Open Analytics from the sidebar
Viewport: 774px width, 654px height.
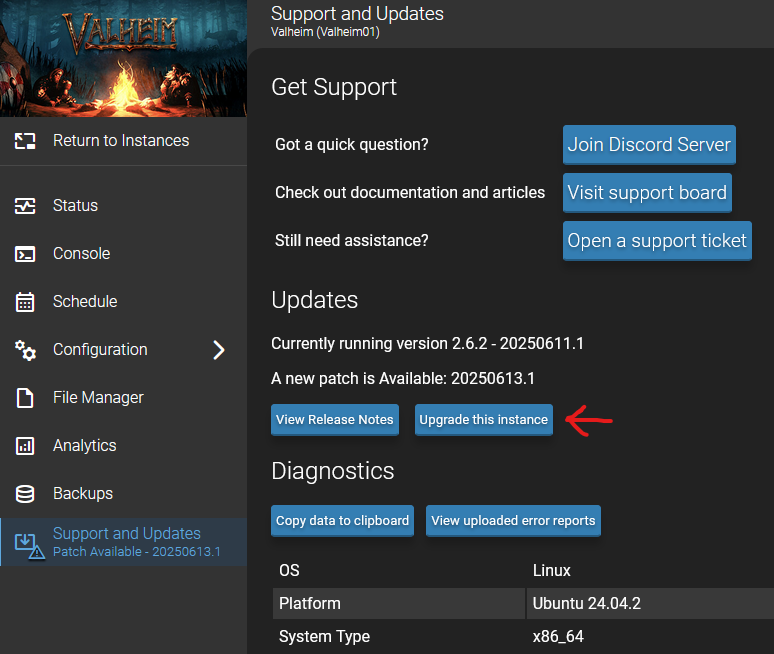coord(123,445)
